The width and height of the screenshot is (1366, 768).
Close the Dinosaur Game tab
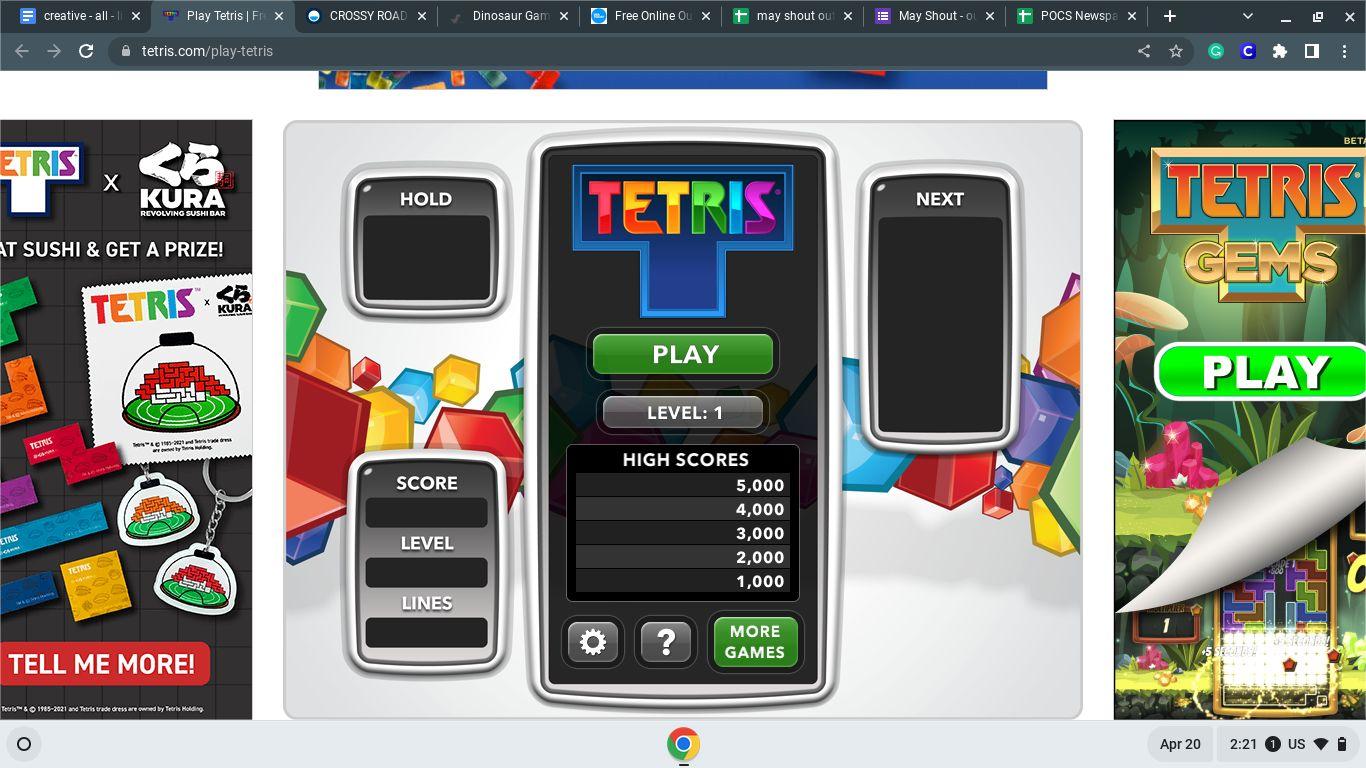[x=564, y=16]
